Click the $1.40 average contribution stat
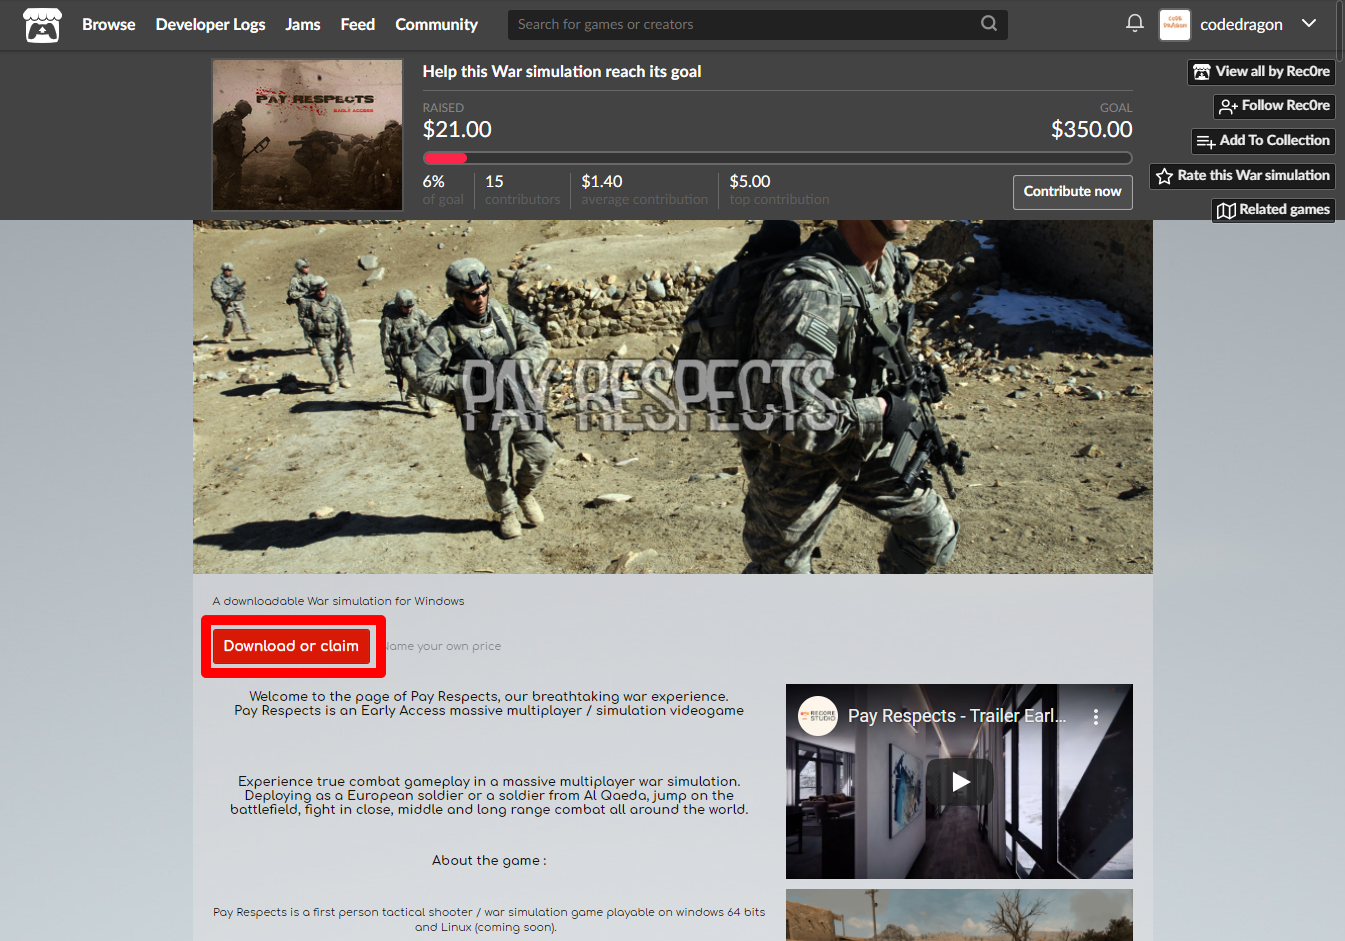The height and width of the screenshot is (941, 1345). 644,190
